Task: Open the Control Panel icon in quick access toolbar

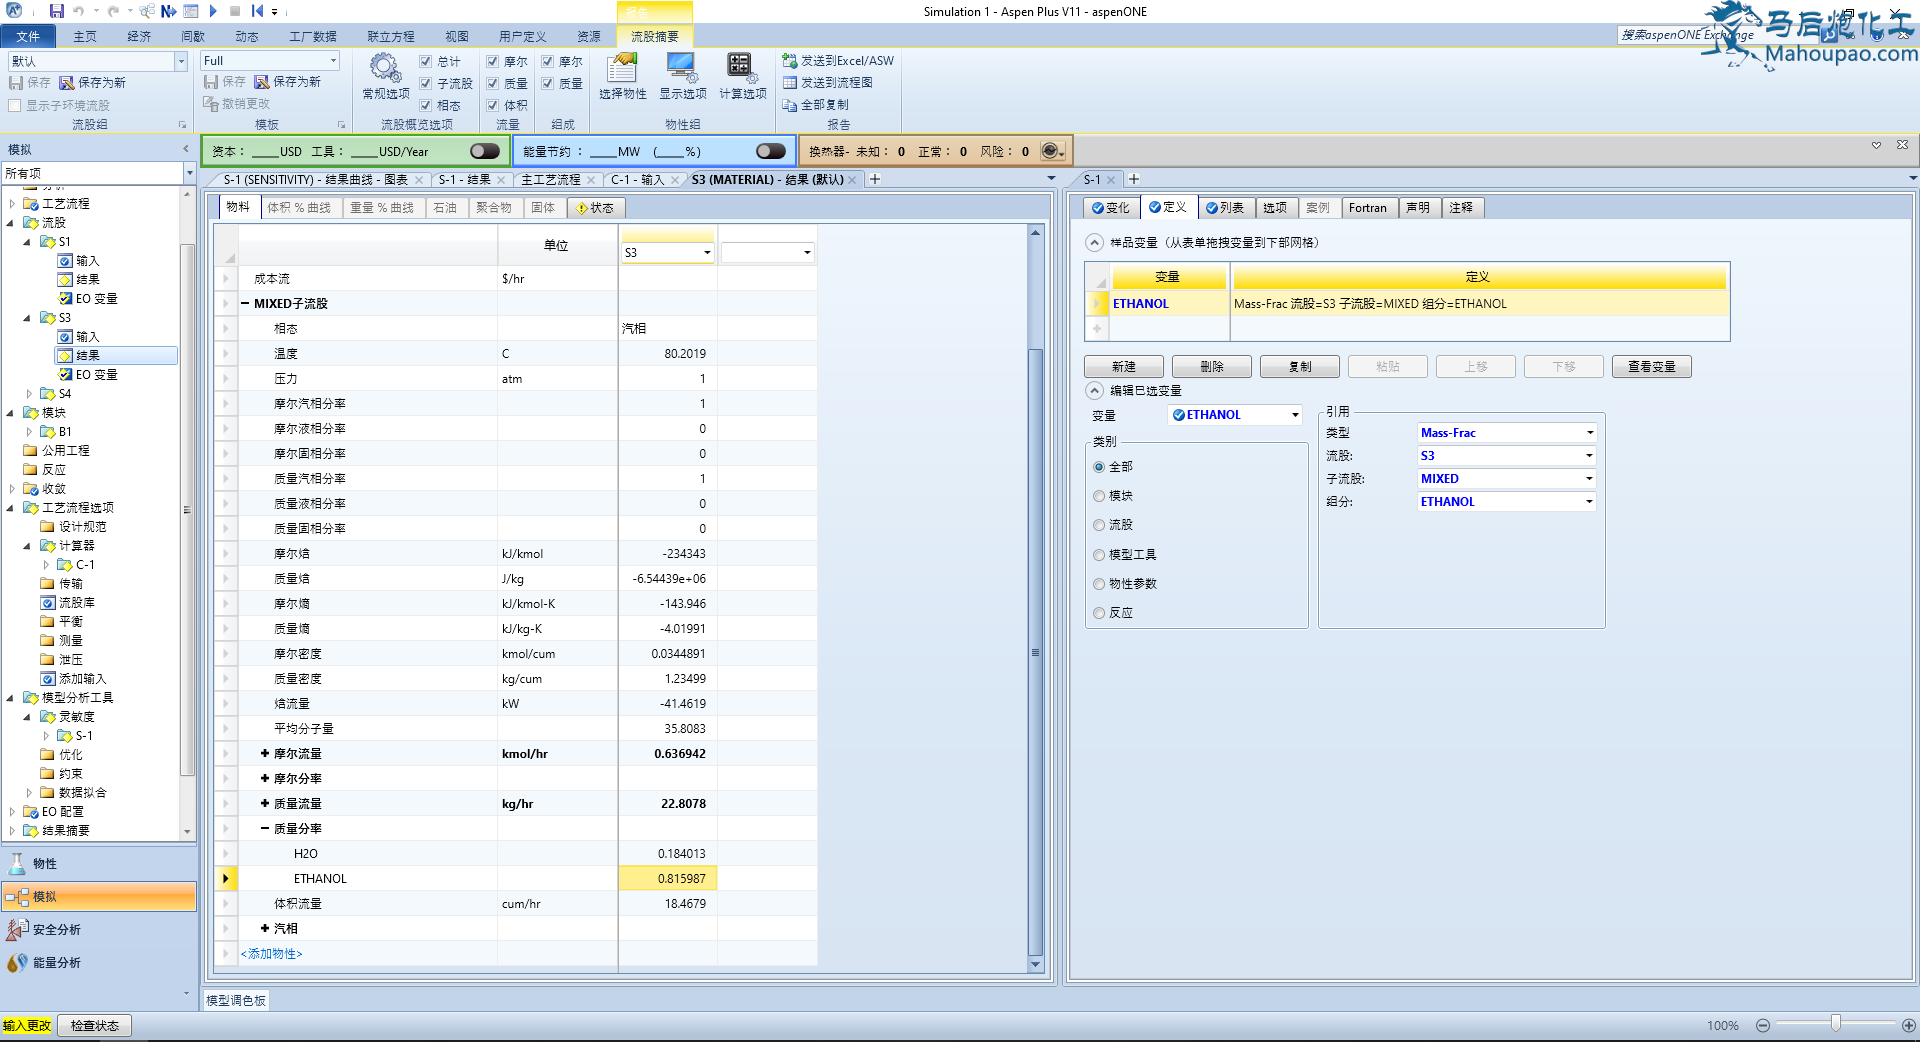Action: click(x=190, y=11)
